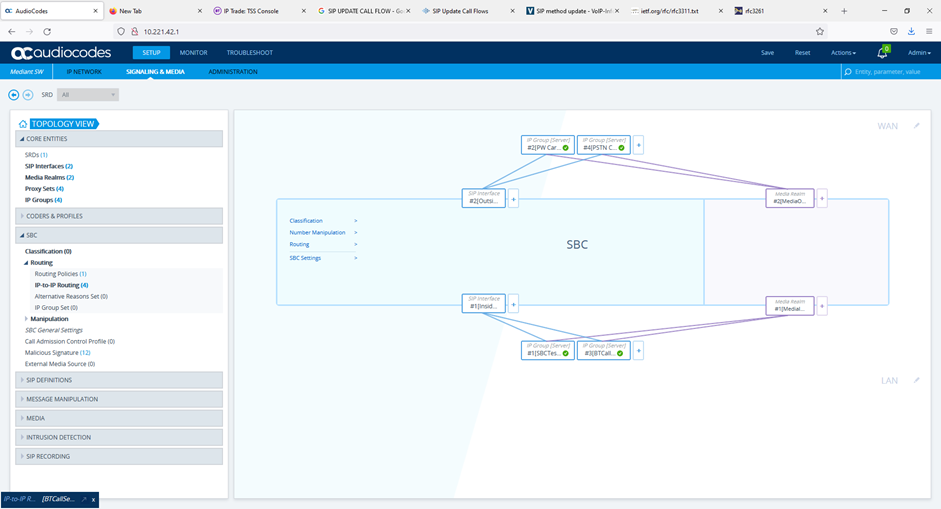Image resolution: width=941 pixels, height=509 pixels.
Task: Click the browser back arrow
Action: point(12,32)
